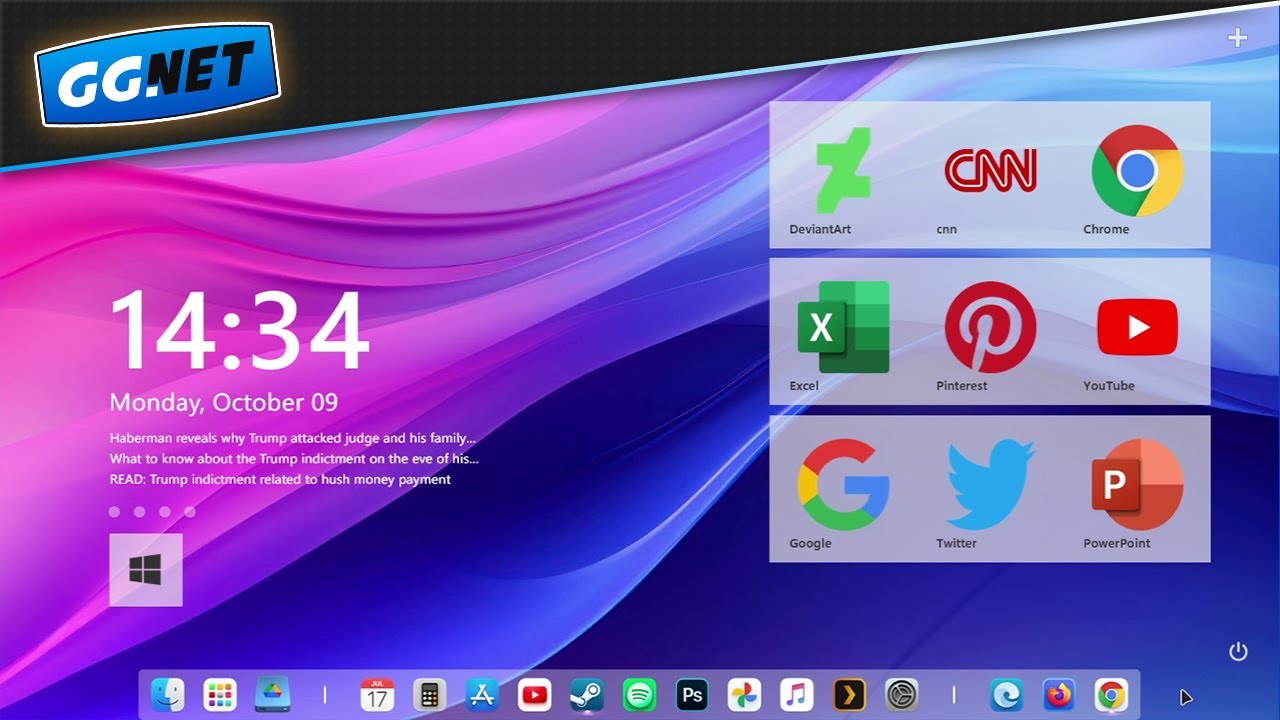Launch Calculator from the dock

point(430,694)
